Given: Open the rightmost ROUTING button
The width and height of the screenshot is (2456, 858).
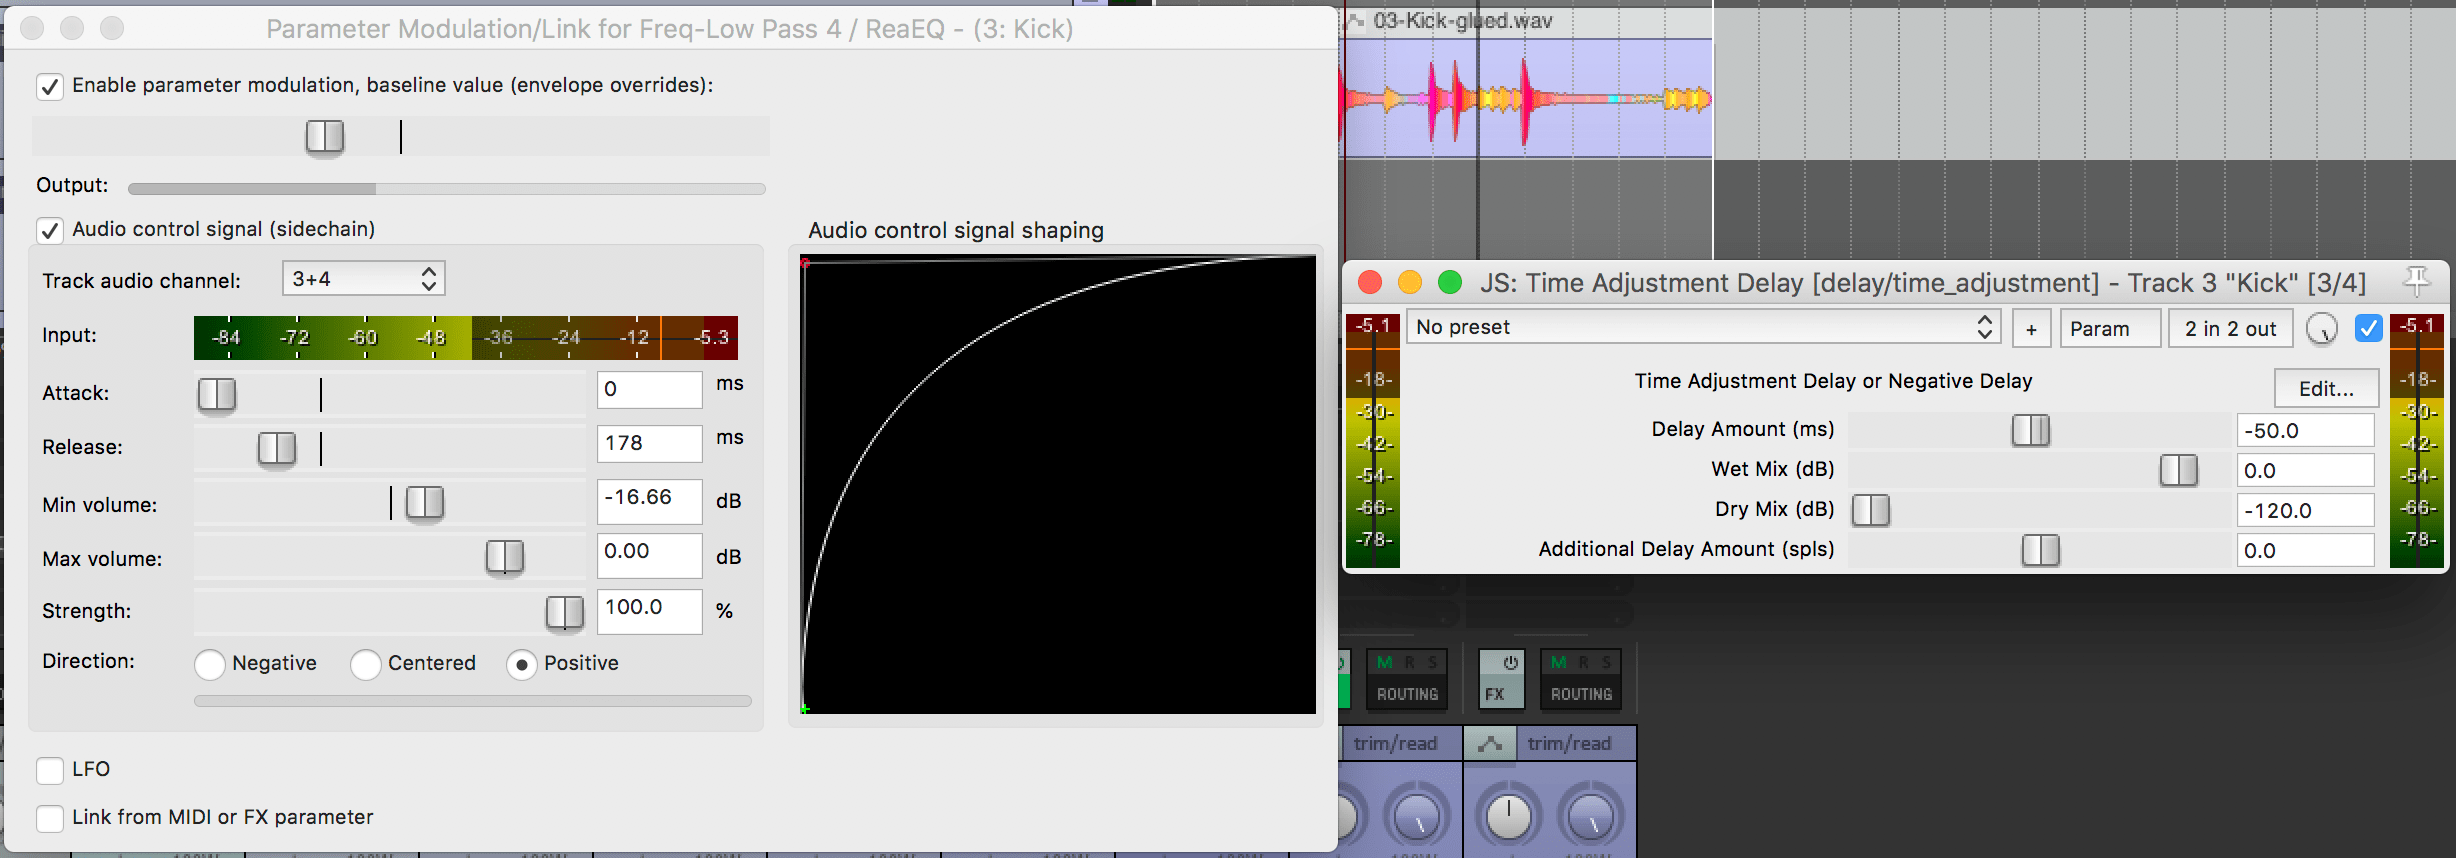Looking at the screenshot, I should click(1581, 694).
